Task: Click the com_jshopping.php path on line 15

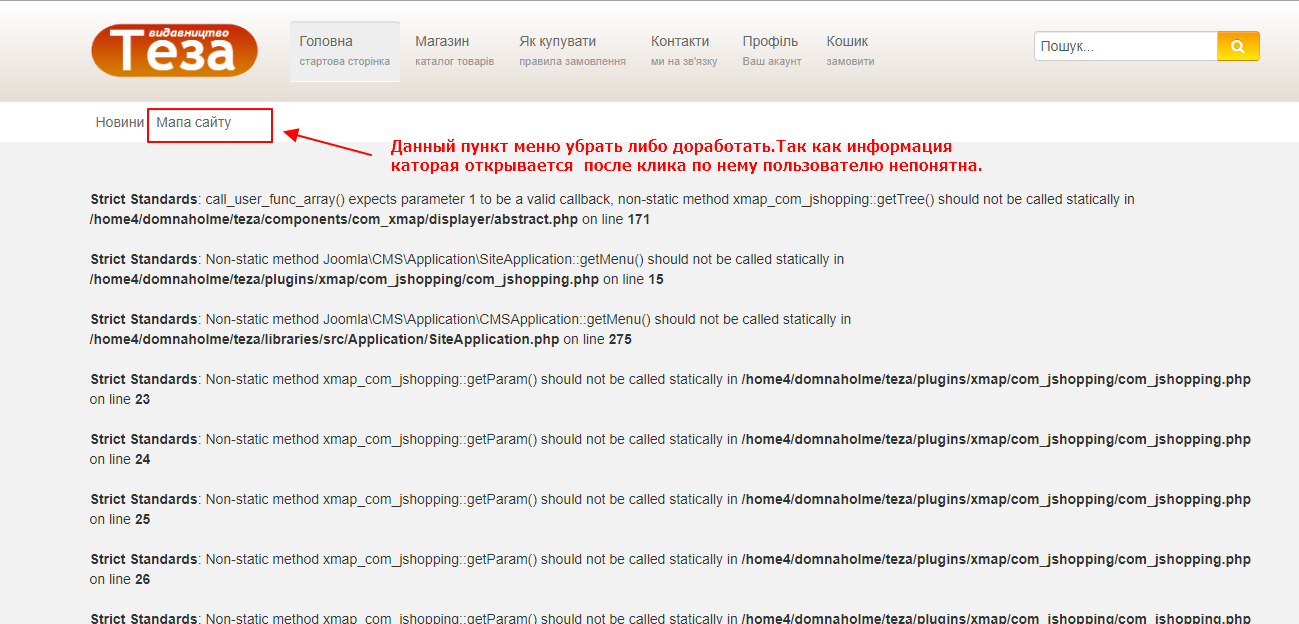Action: pos(343,279)
